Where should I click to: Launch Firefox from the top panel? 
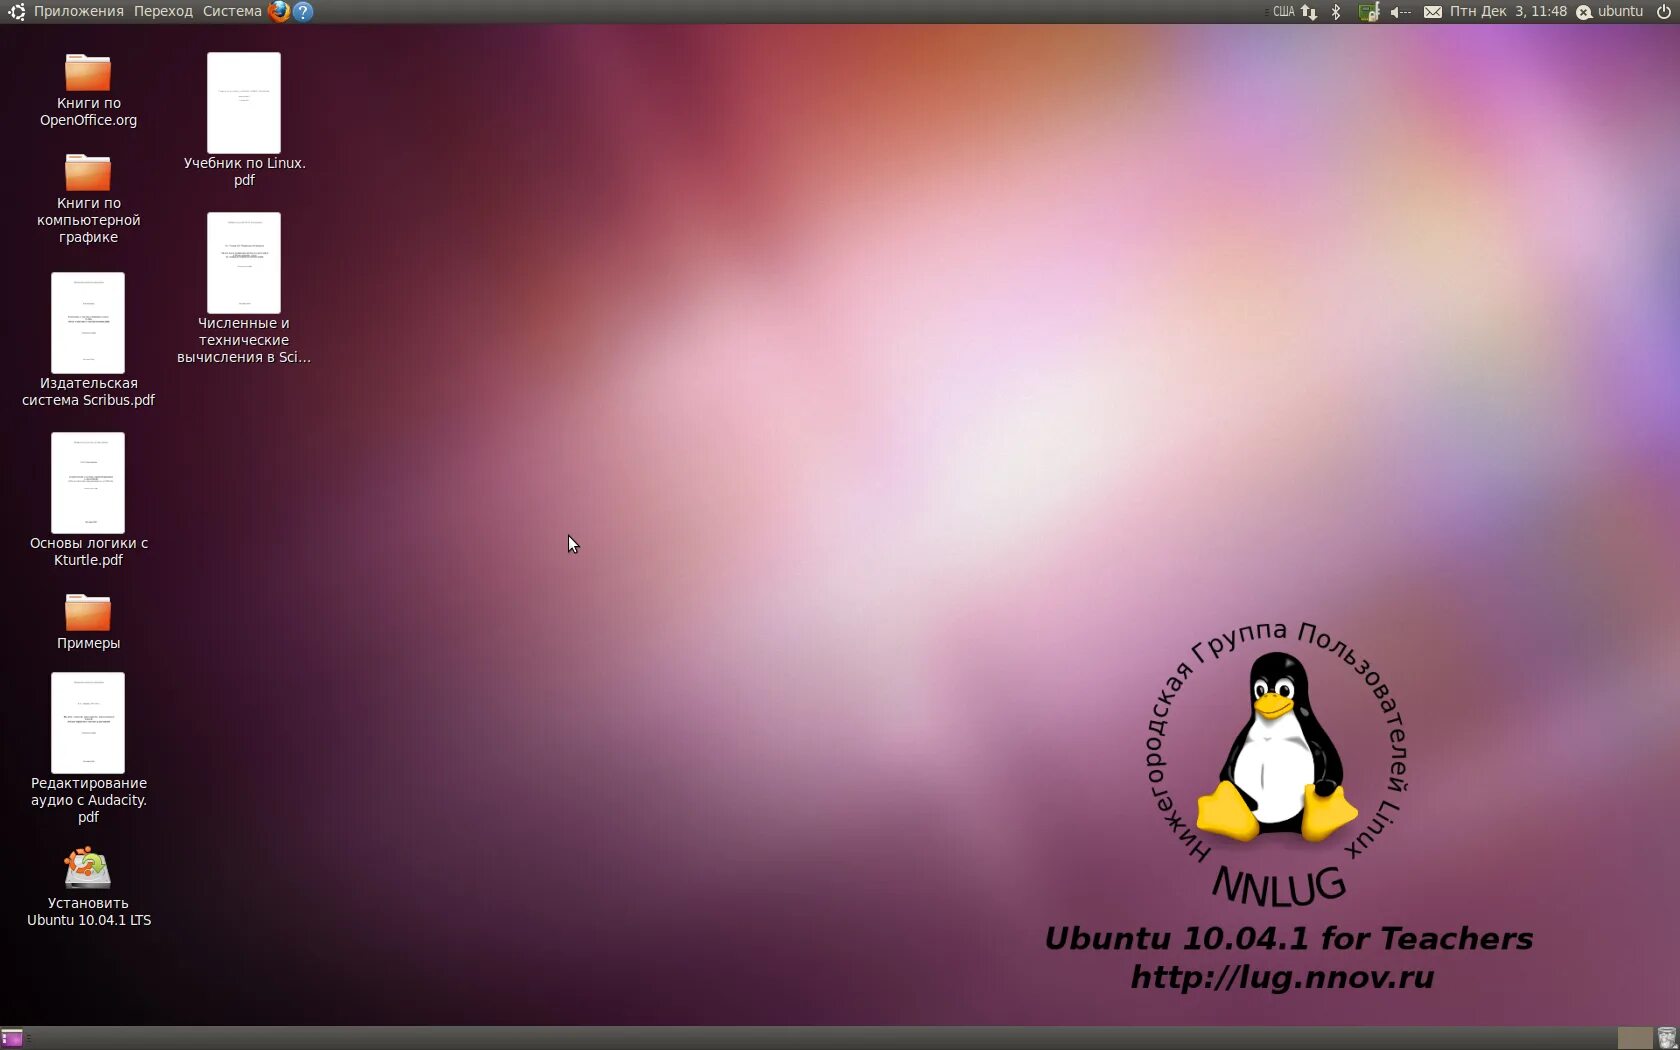coord(279,11)
